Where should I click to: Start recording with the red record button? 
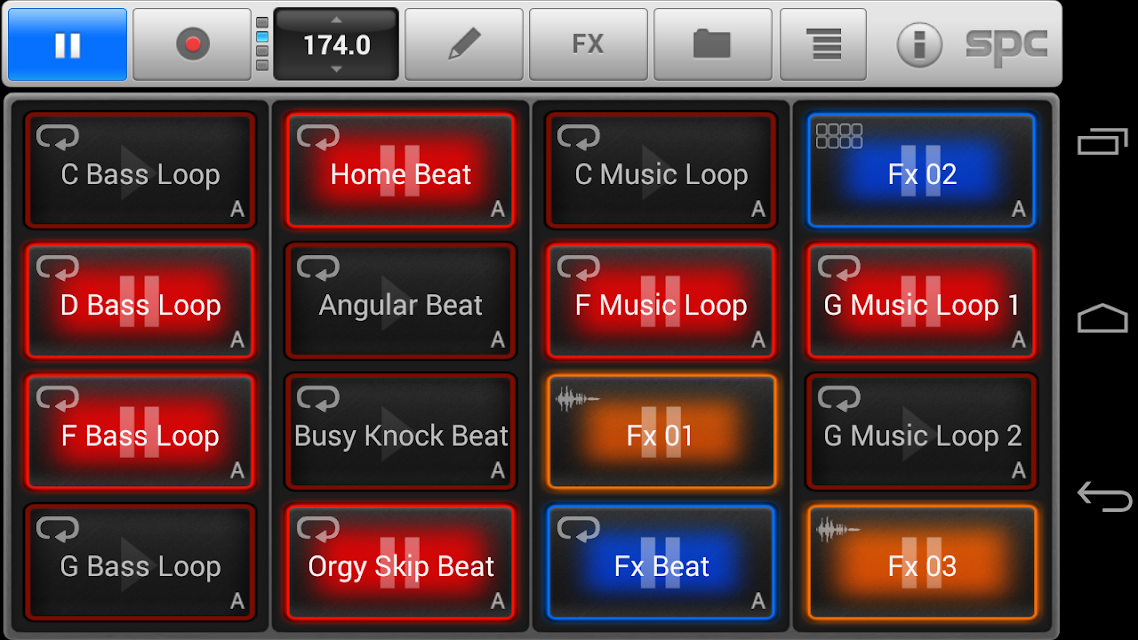click(192, 44)
